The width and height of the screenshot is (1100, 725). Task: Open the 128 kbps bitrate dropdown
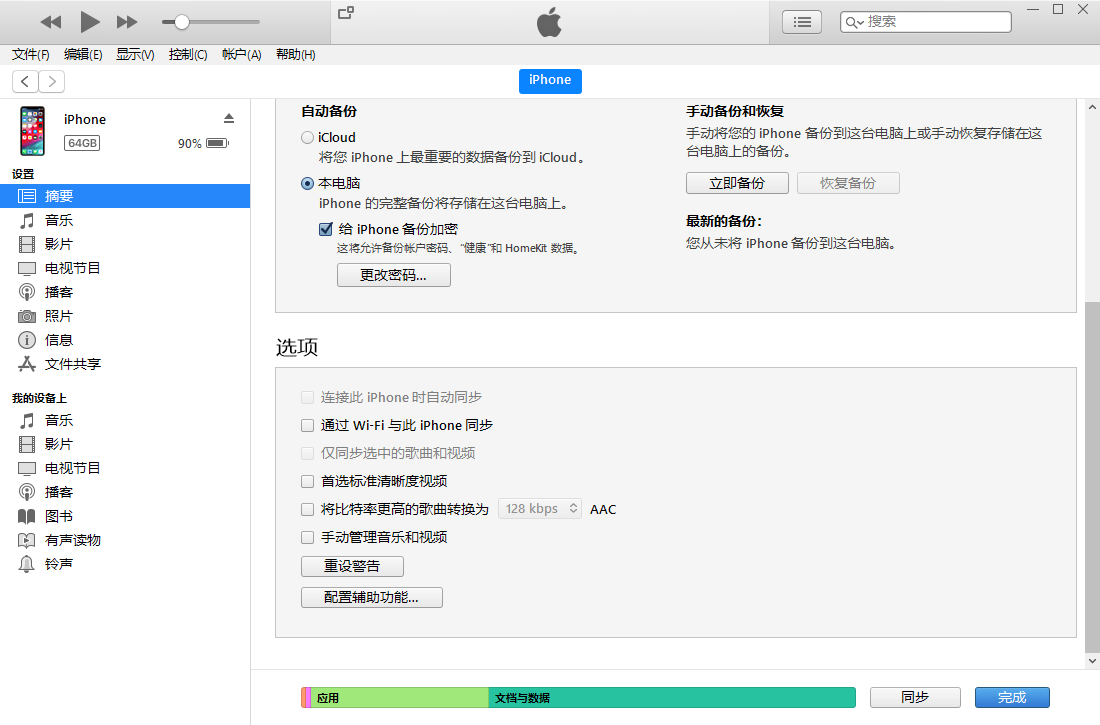pos(540,509)
